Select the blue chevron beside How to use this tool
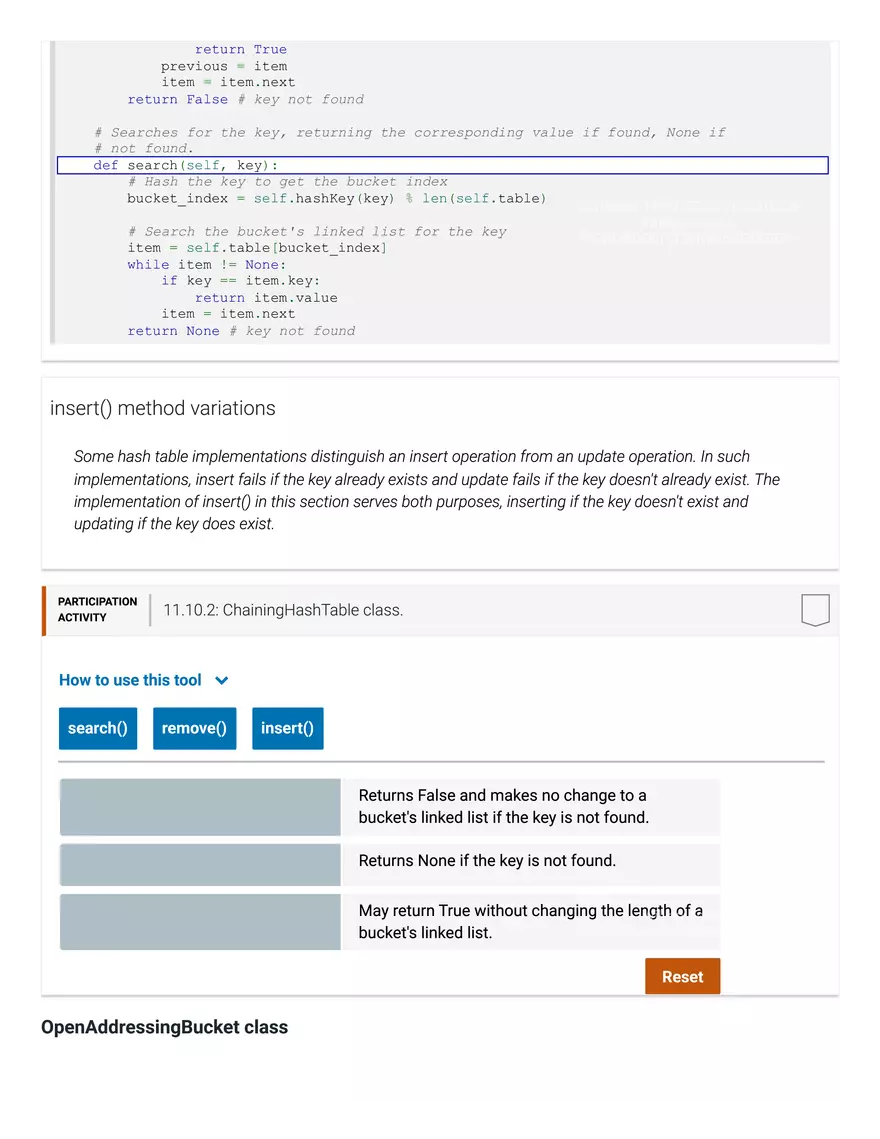The width and height of the screenshot is (880, 1139). (222, 679)
